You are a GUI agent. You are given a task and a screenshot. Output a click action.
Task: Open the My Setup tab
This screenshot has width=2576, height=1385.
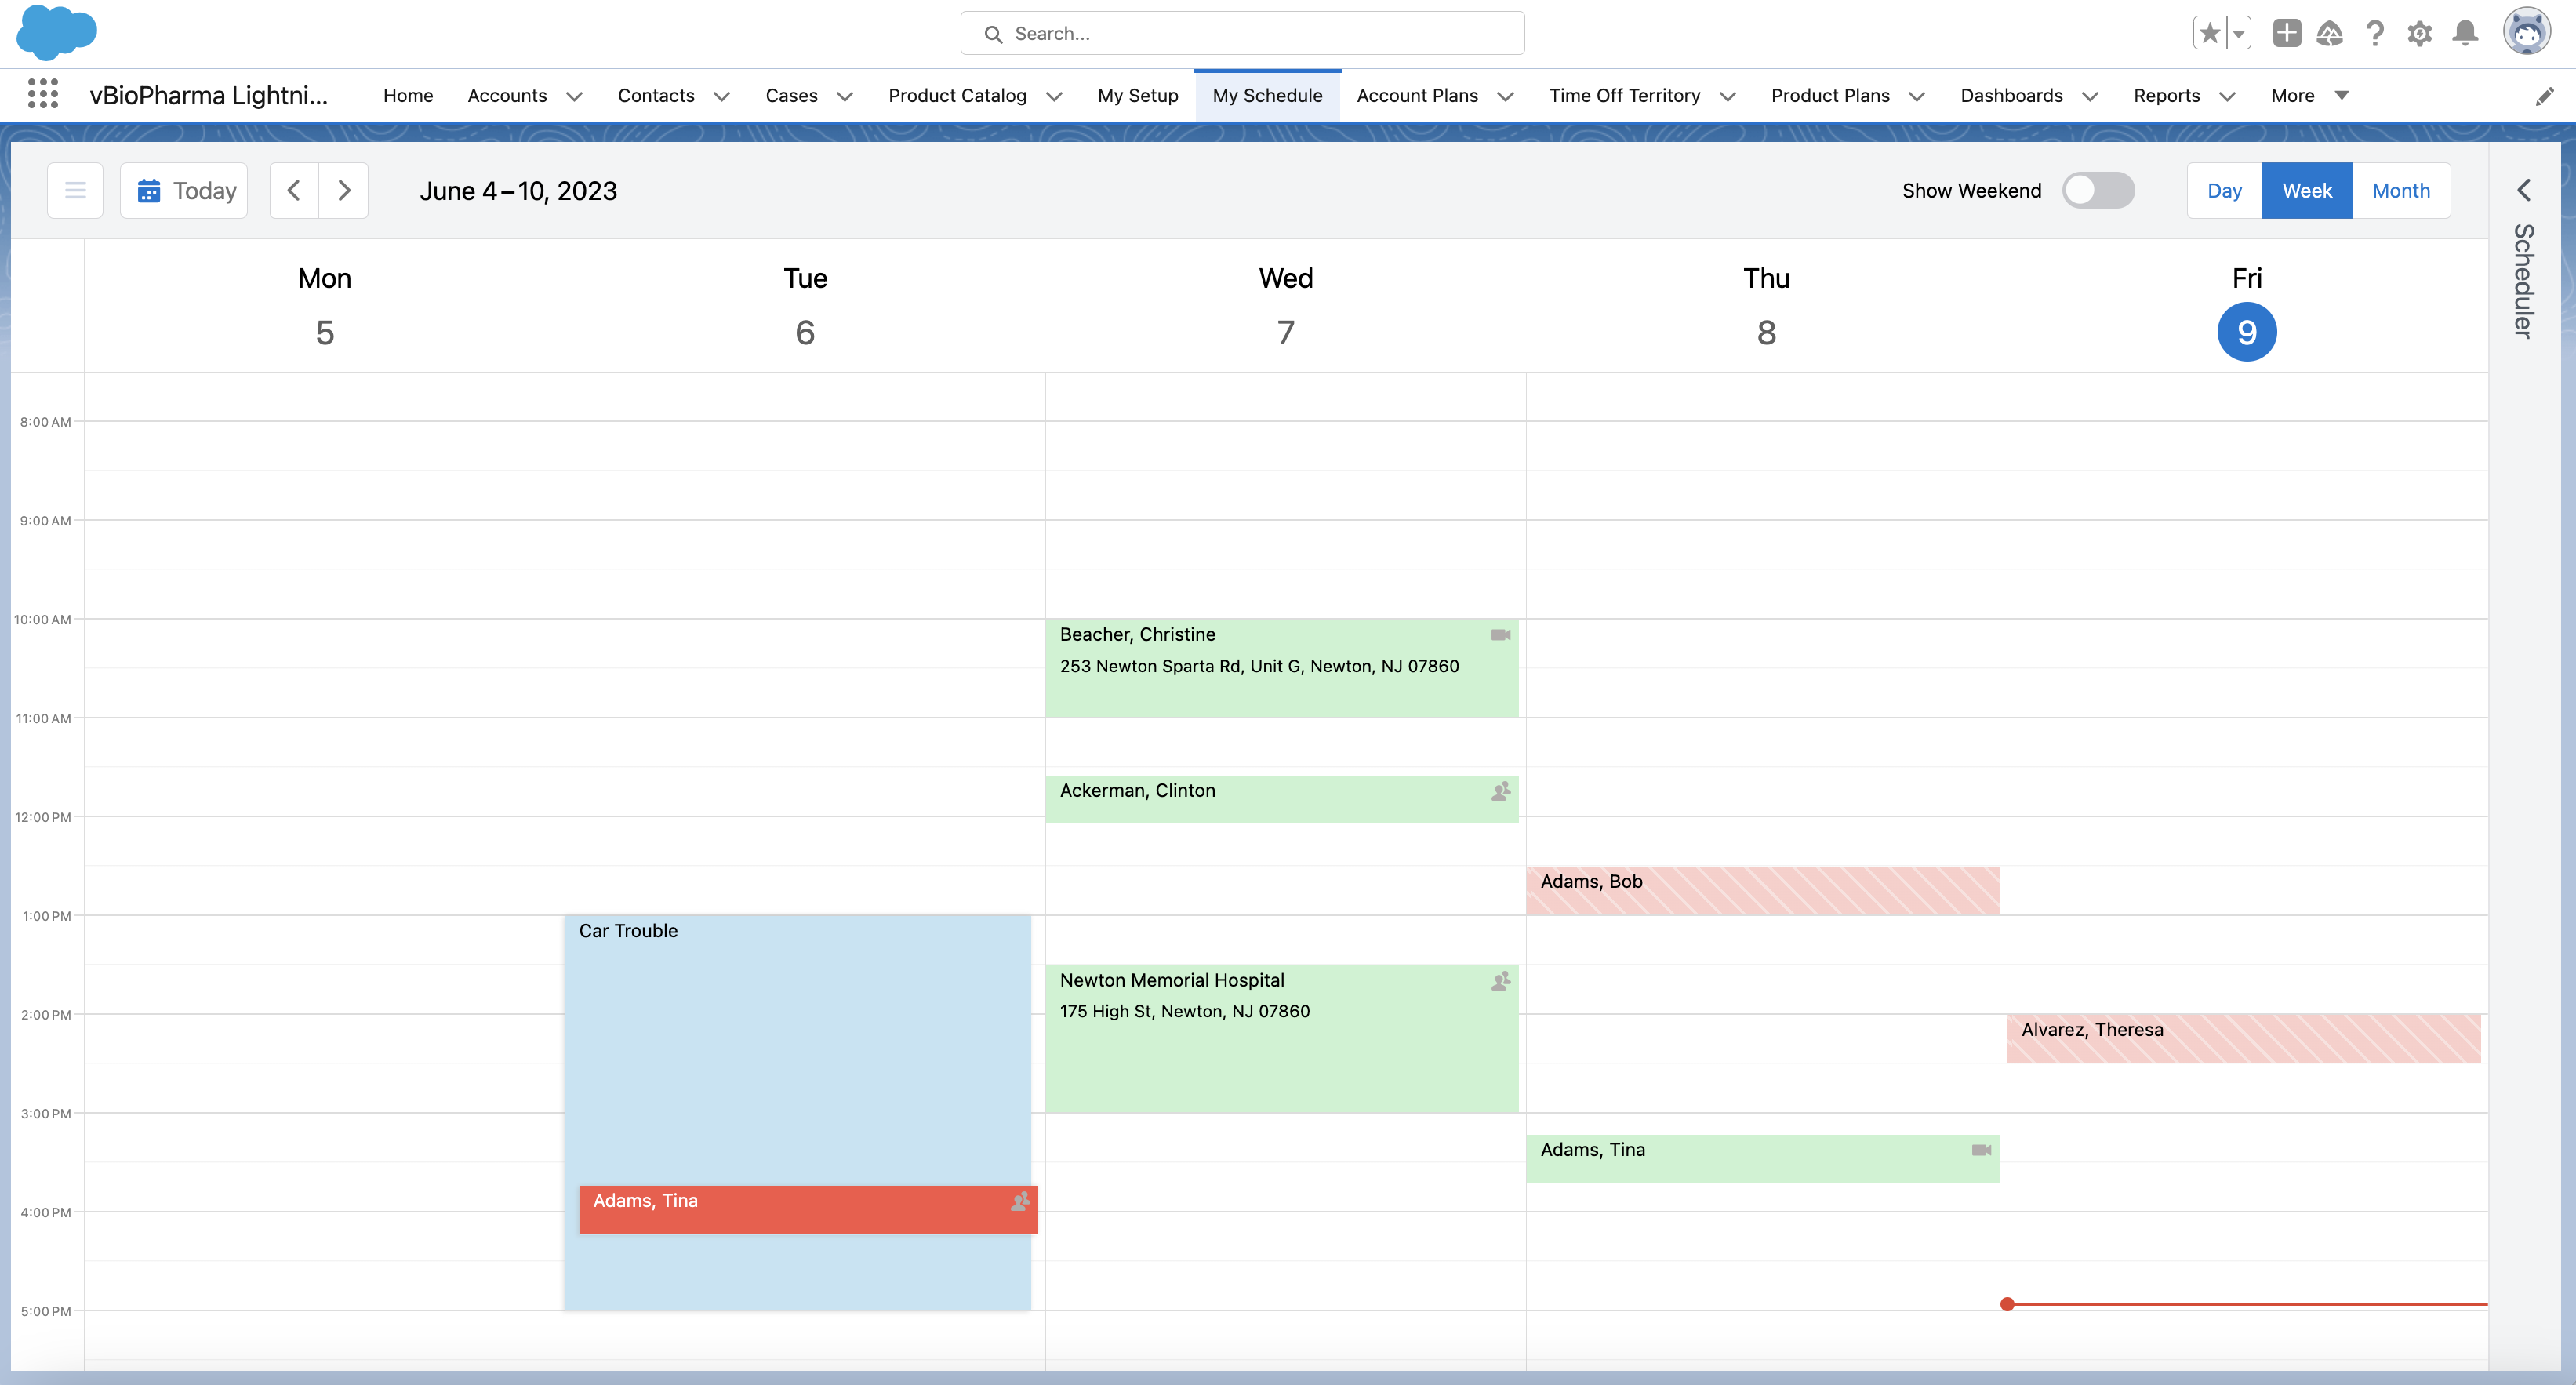(1137, 95)
